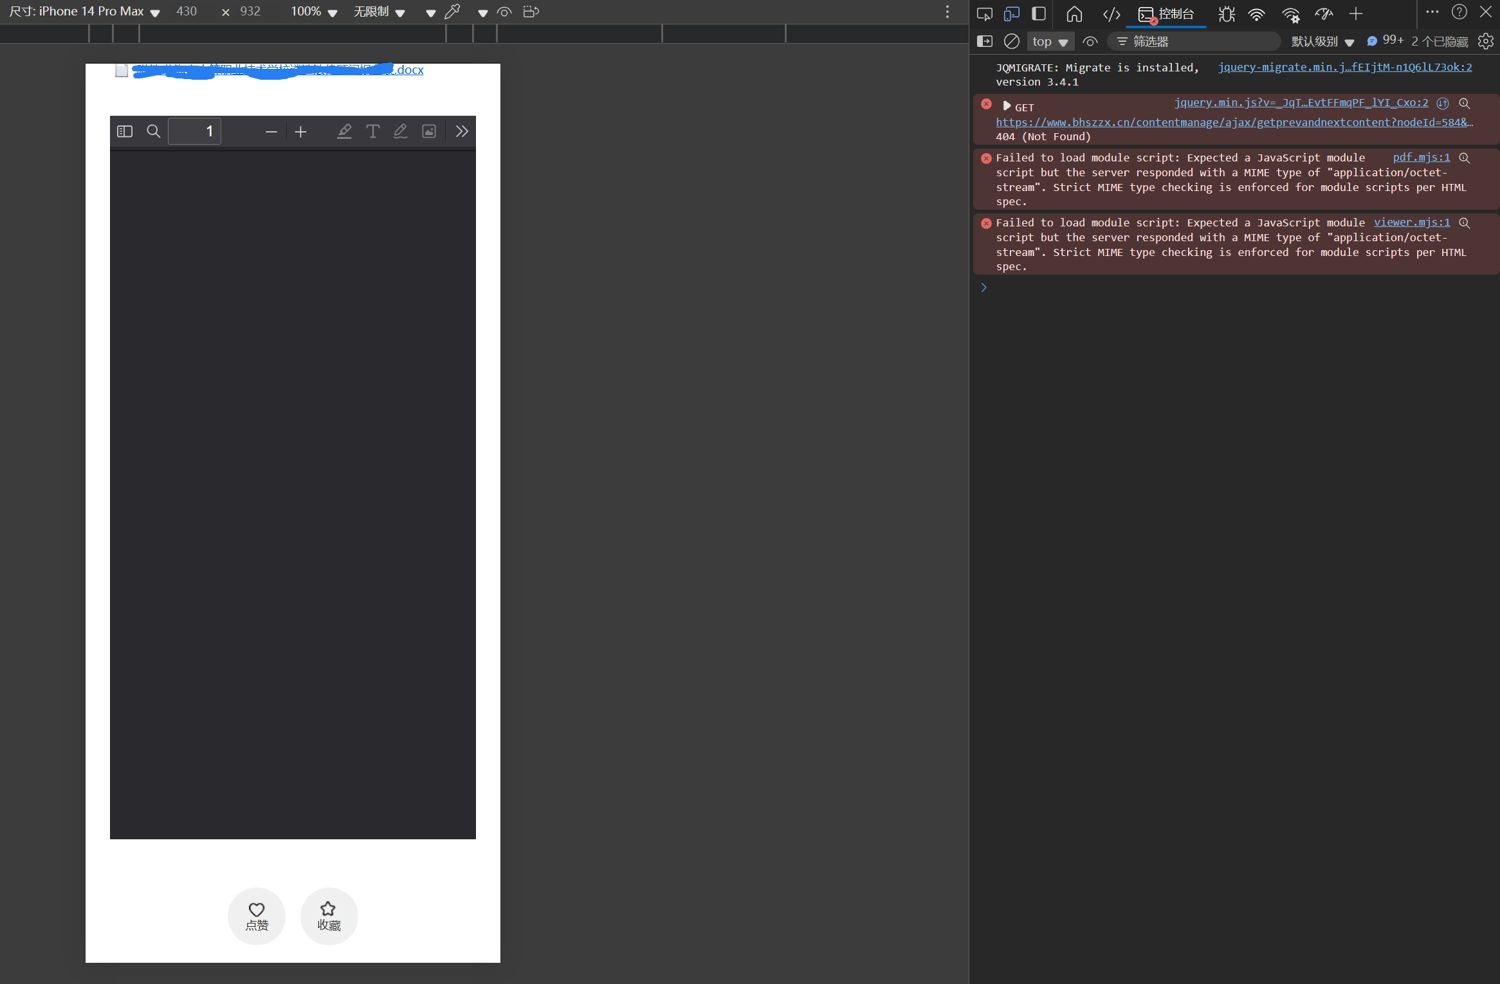Click the 收藏 favorite button
1500x984 pixels.
[329, 915]
